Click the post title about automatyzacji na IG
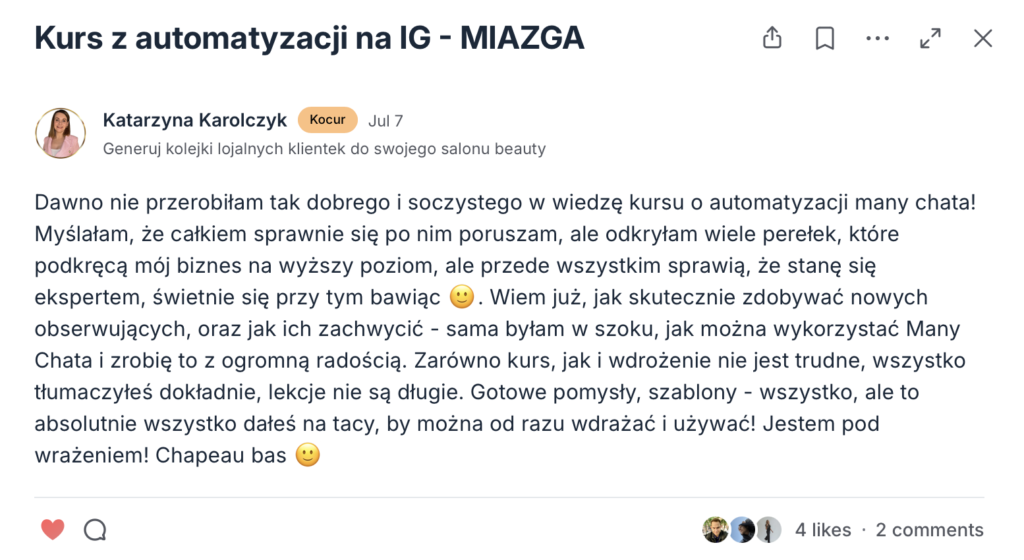The width and height of the screenshot is (1024, 560). pyautogui.click(x=309, y=38)
